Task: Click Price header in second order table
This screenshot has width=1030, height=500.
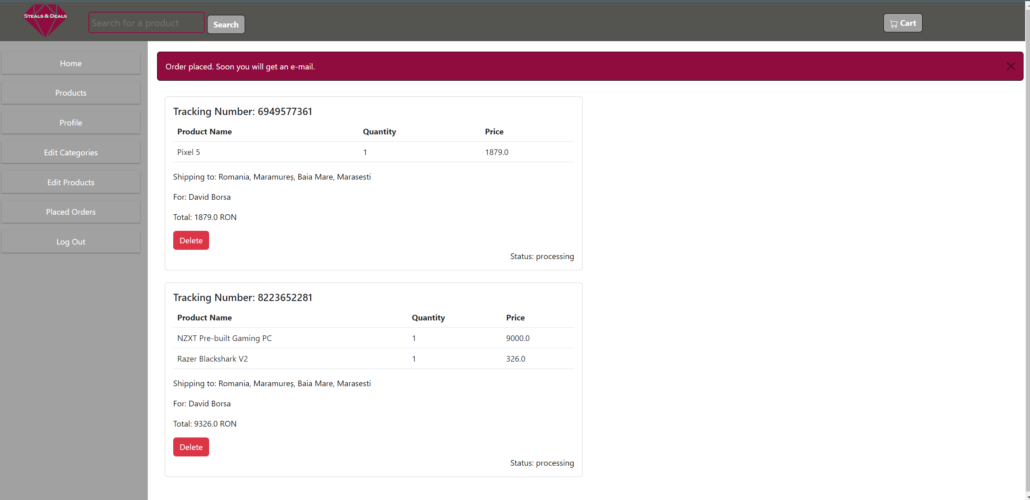Action: (516, 317)
